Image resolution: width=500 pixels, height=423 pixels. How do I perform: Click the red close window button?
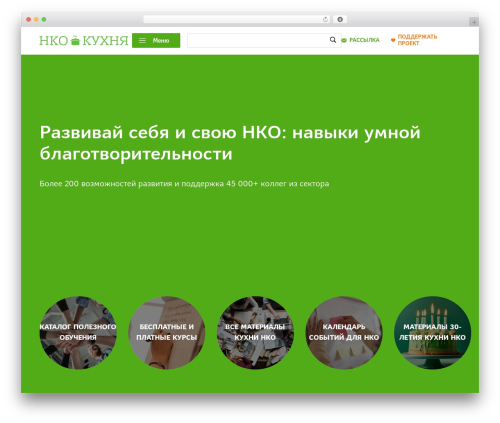tap(29, 20)
